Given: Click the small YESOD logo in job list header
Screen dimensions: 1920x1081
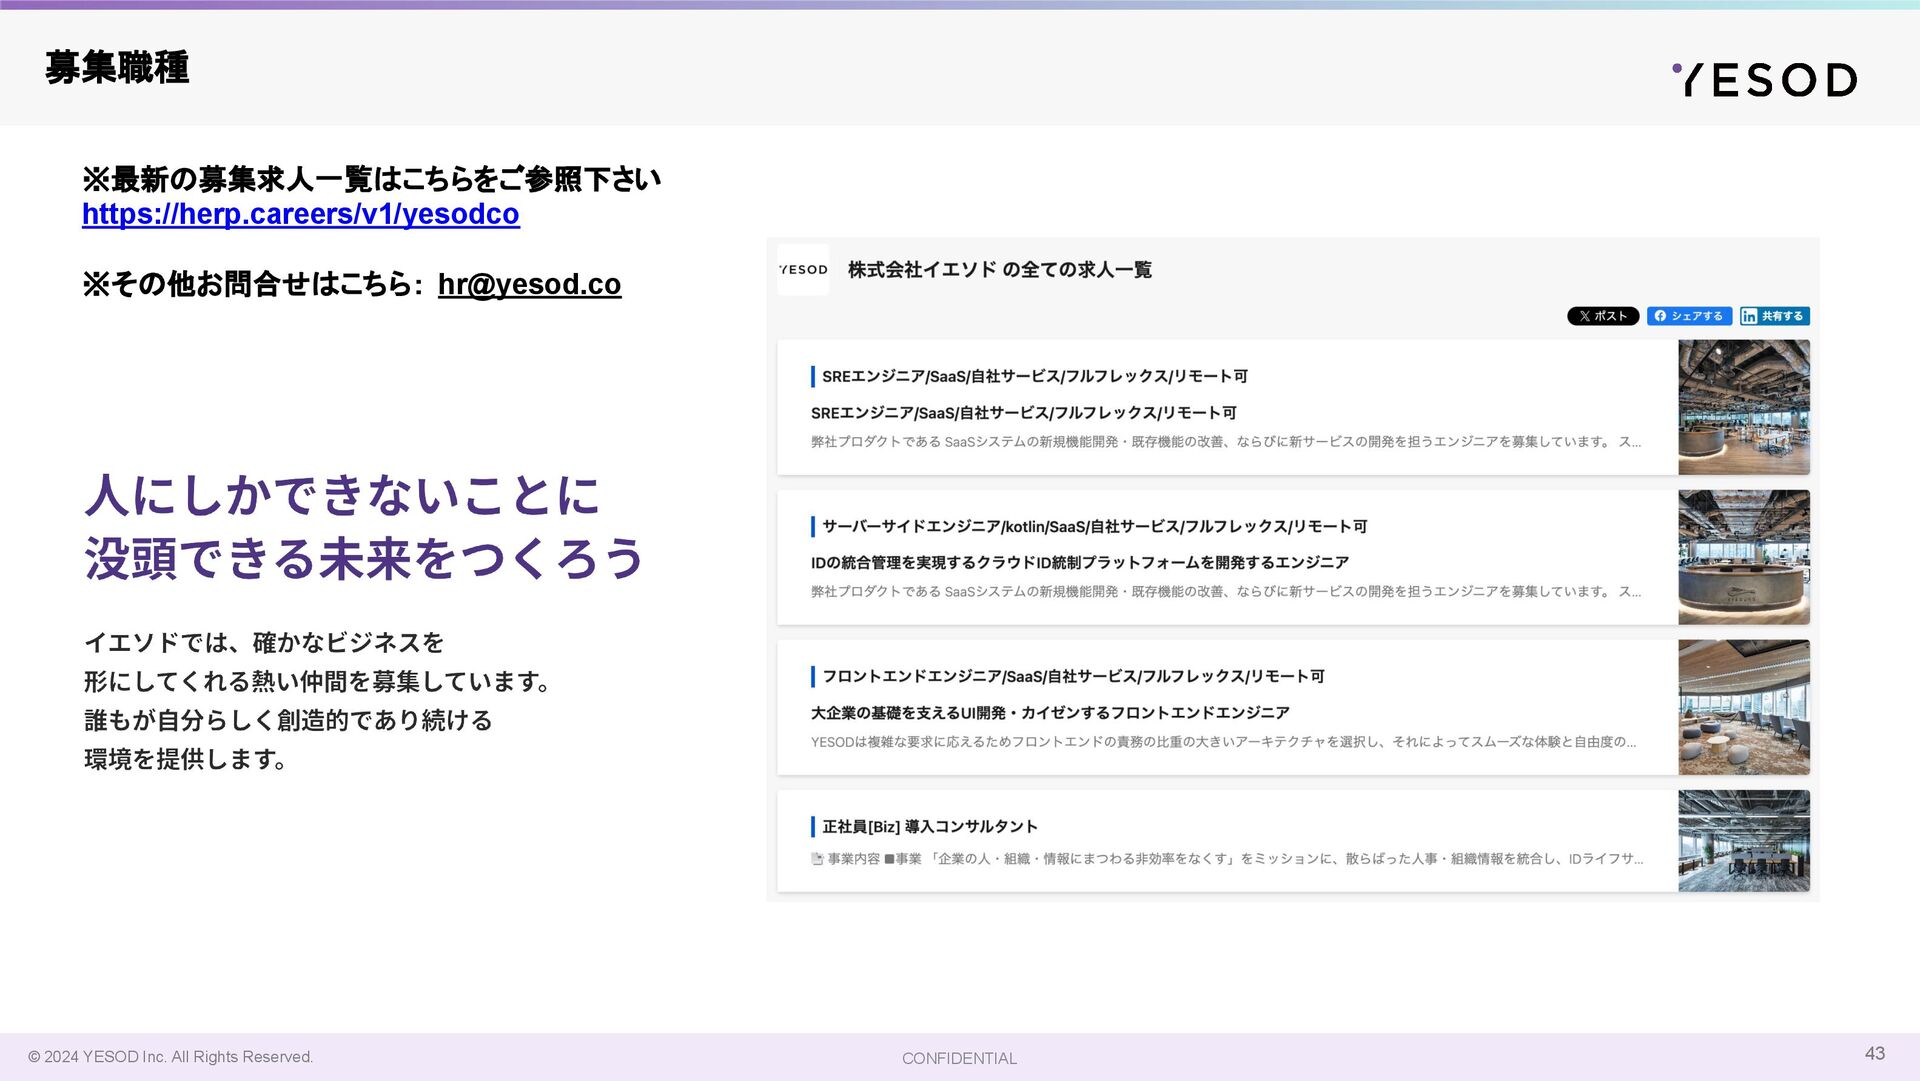Looking at the screenshot, I should (803, 270).
